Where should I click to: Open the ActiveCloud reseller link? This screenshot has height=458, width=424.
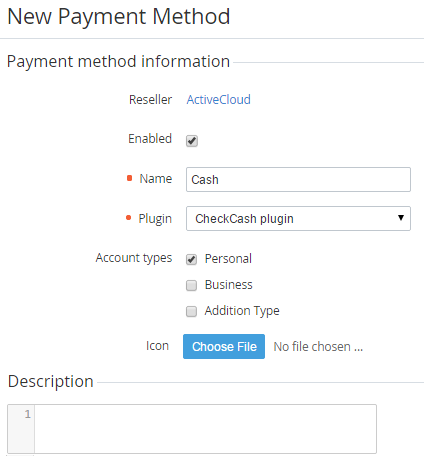pos(218,99)
